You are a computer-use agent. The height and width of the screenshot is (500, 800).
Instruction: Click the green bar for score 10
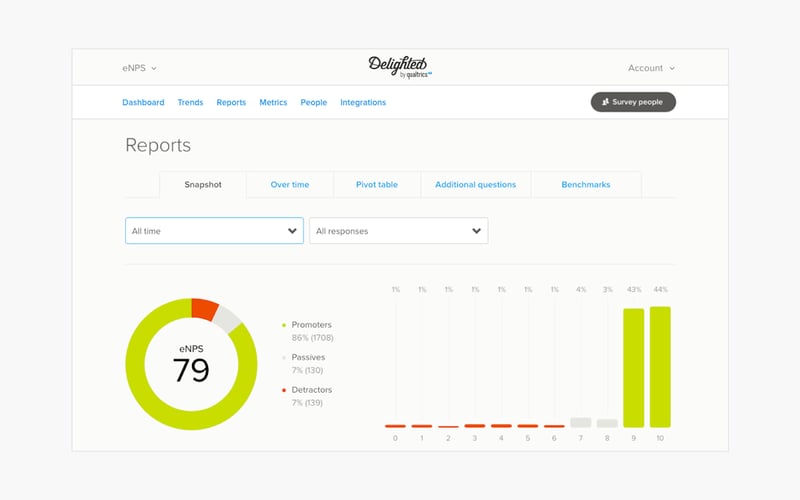point(660,367)
